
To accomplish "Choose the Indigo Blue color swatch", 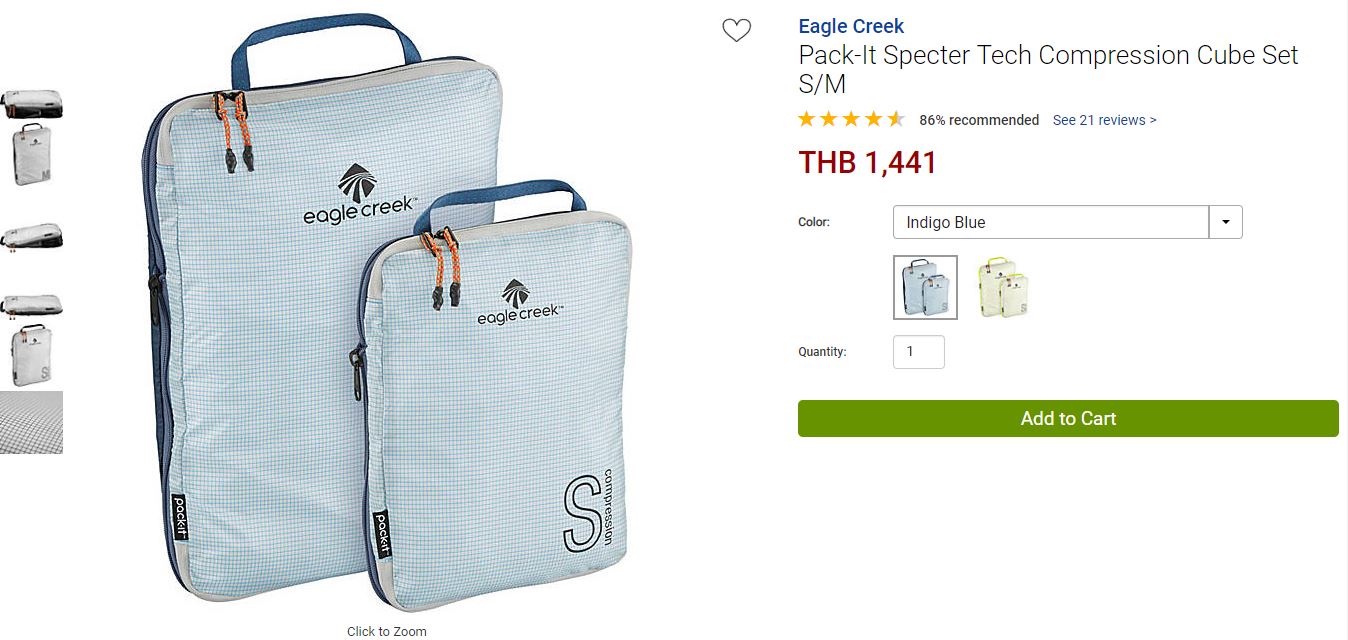I will (925, 288).
